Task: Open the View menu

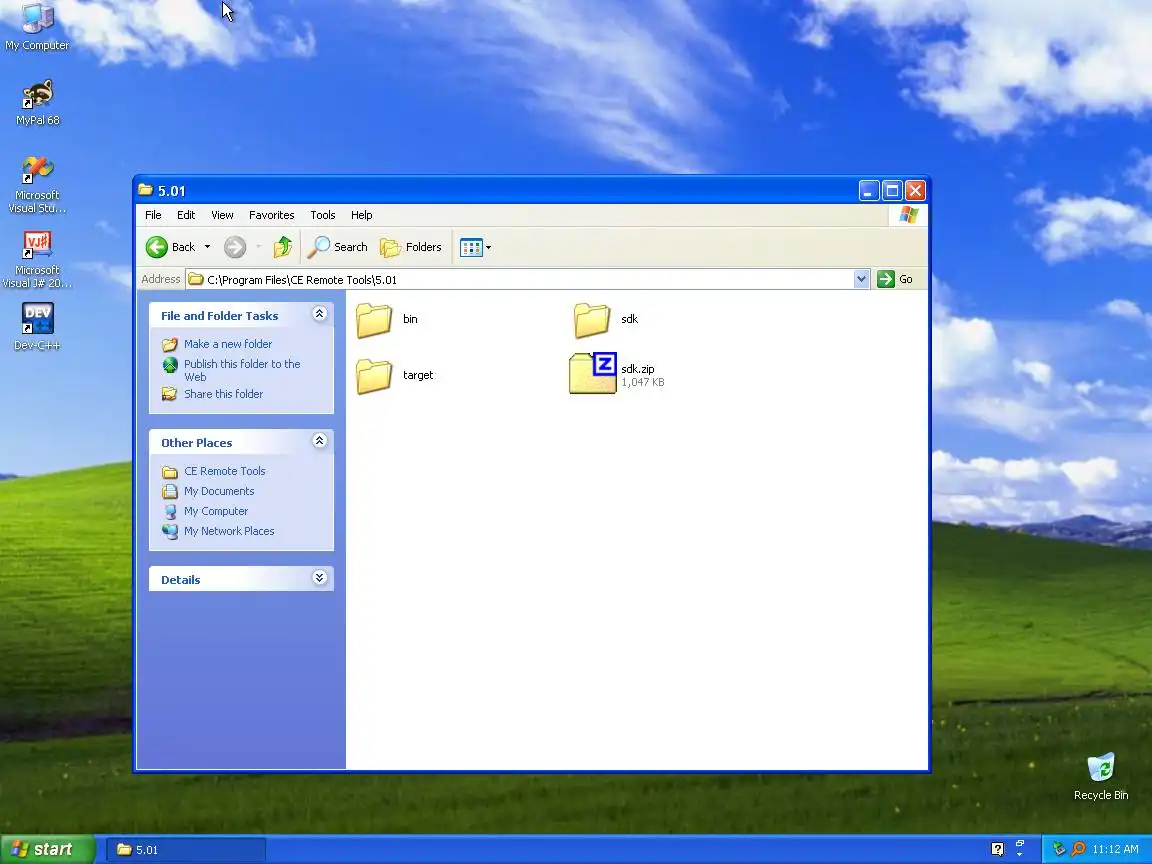Action: (222, 215)
